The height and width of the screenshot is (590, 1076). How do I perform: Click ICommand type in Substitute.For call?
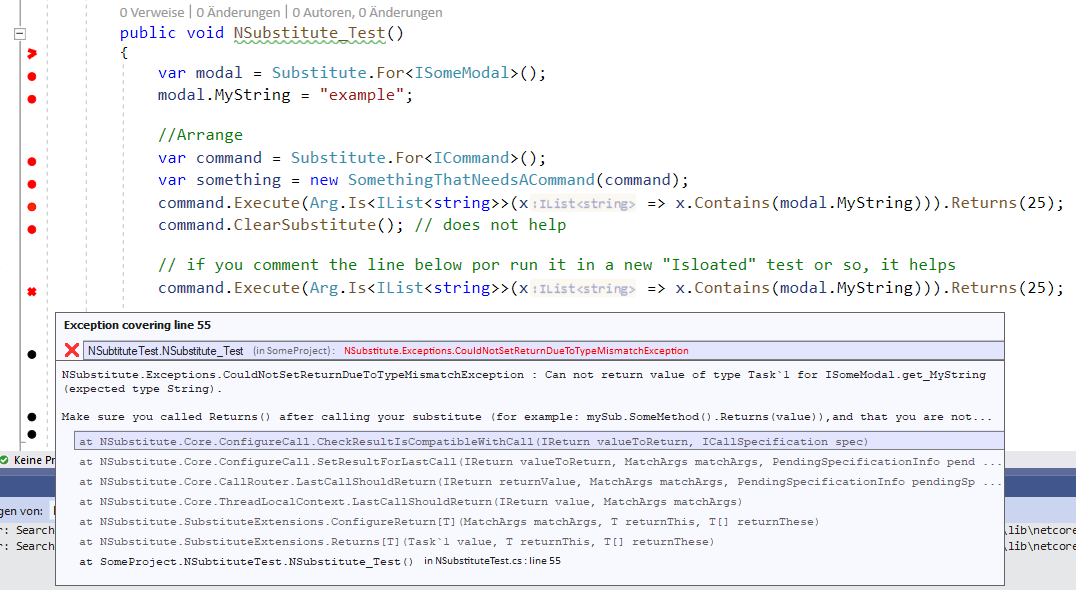coord(471,158)
